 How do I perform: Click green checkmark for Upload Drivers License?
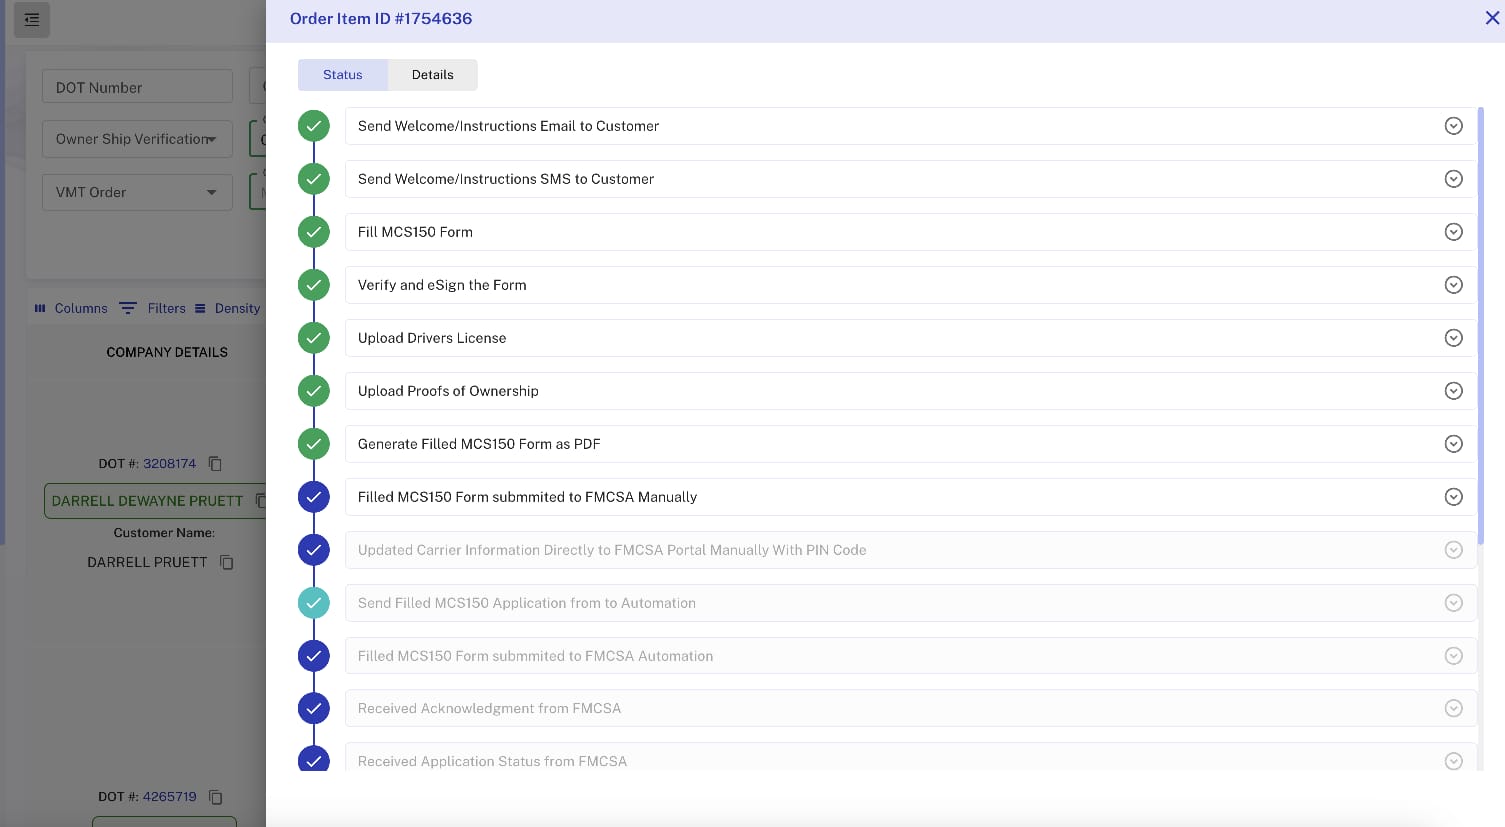point(314,338)
